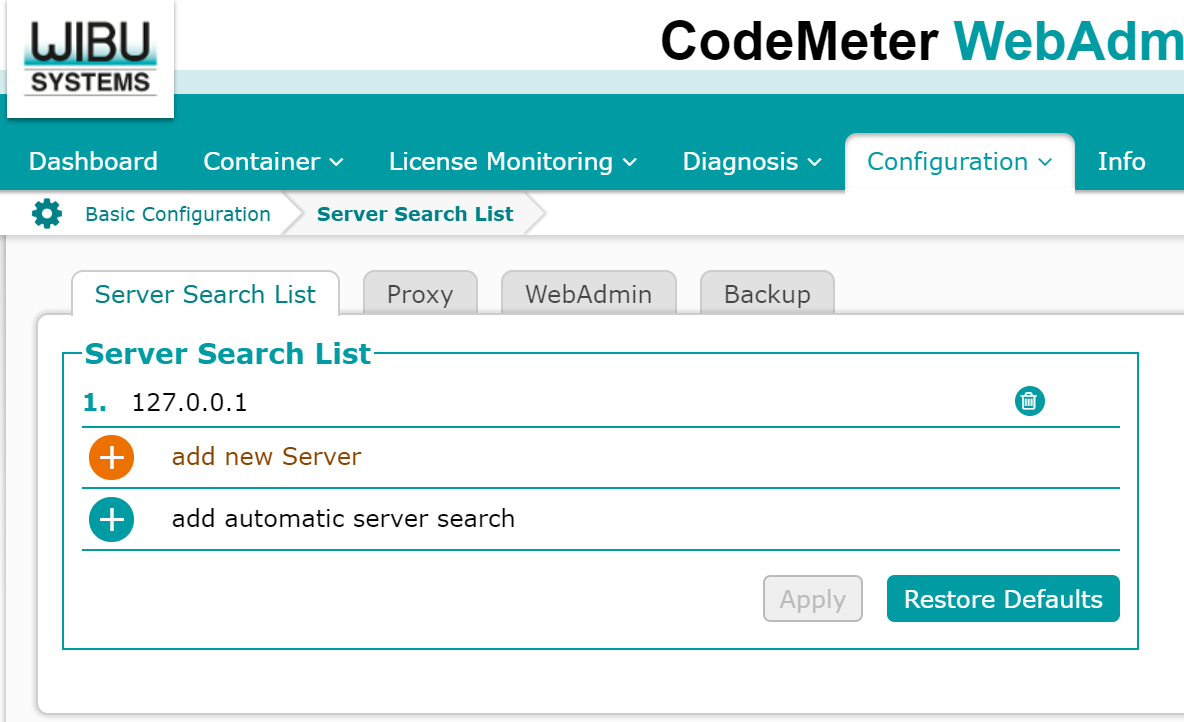Click the CodeMeter WebAdmin title
This screenshot has height=722, width=1184.
(x=922, y=41)
